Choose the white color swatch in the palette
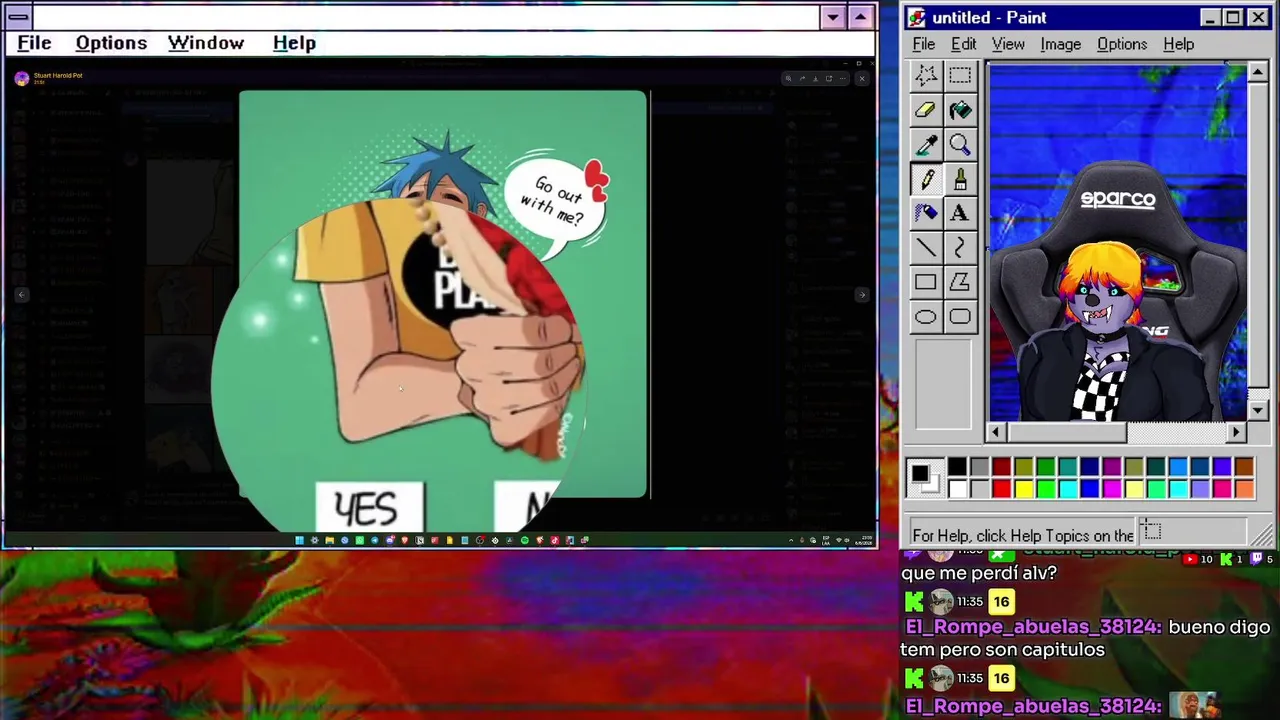The width and height of the screenshot is (1280, 720). (x=957, y=488)
